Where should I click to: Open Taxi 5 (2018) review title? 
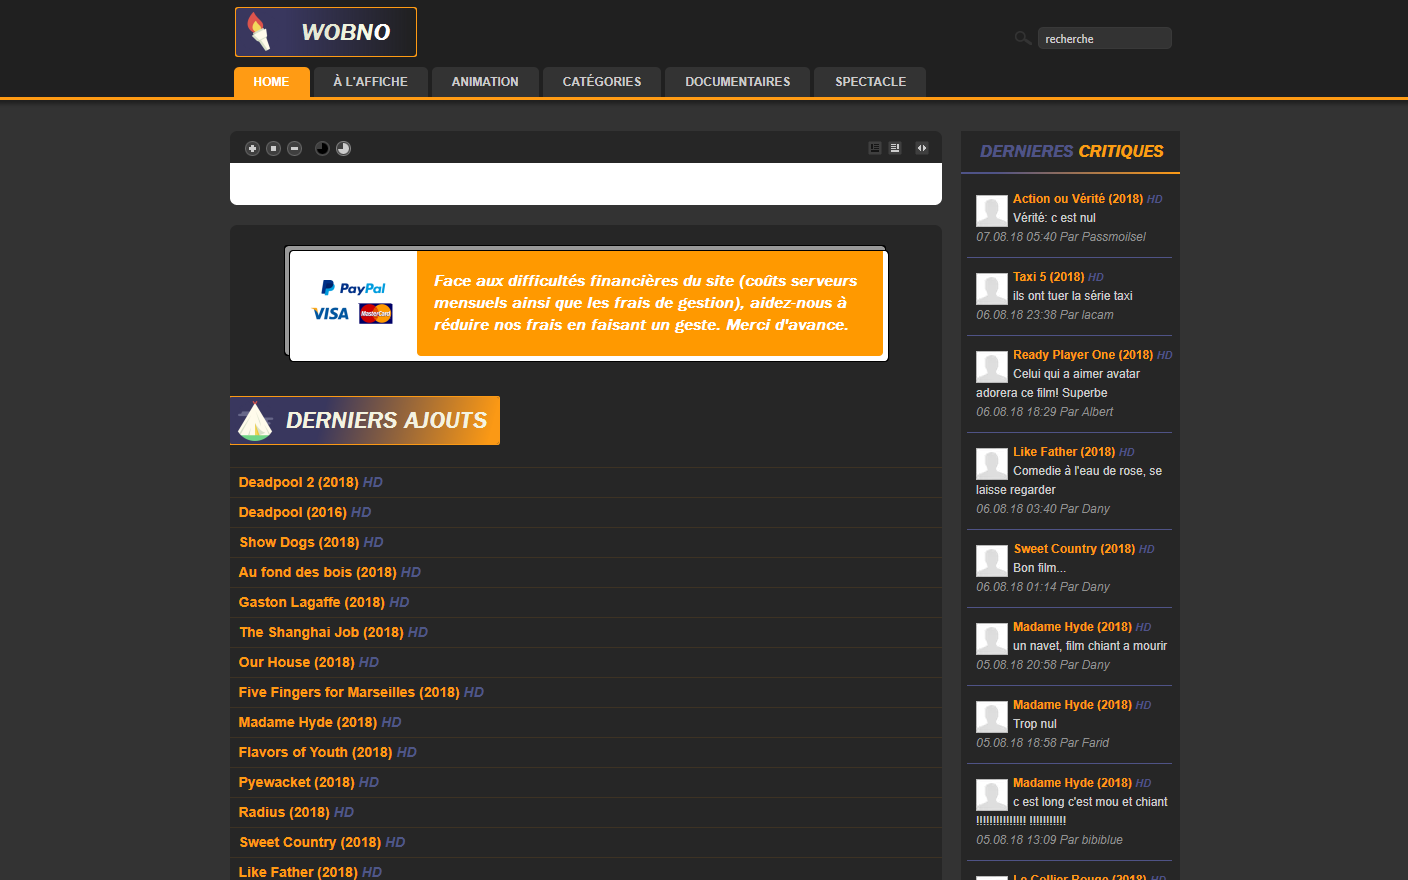tap(1049, 277)
